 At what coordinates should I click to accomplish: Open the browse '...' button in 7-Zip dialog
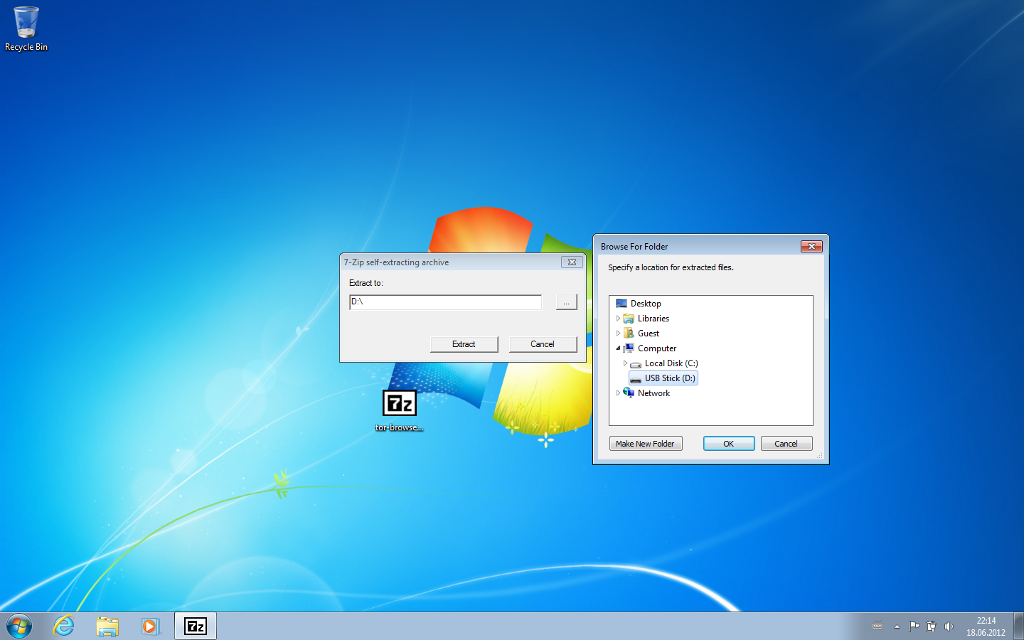coord(566,302)
